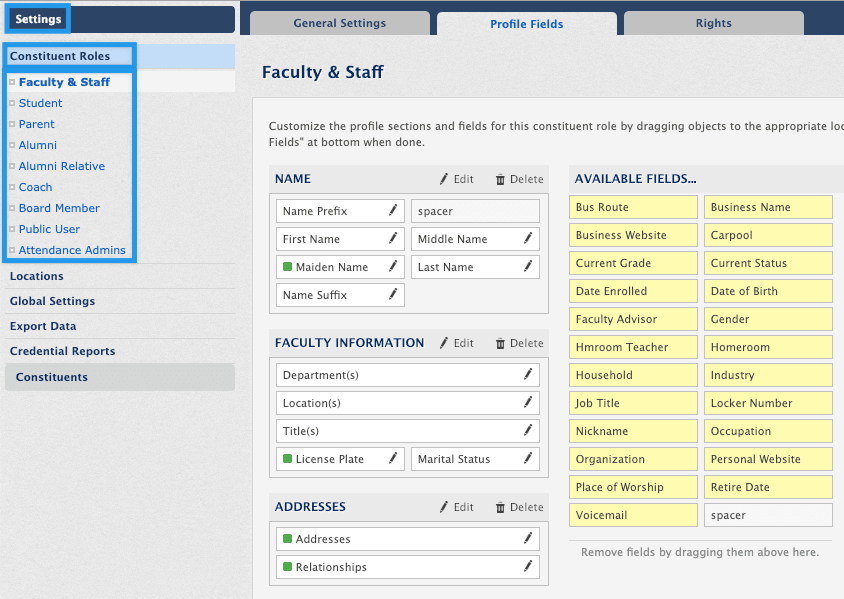
Task: Select Board Member role
Action: click(x=59, y=208)
